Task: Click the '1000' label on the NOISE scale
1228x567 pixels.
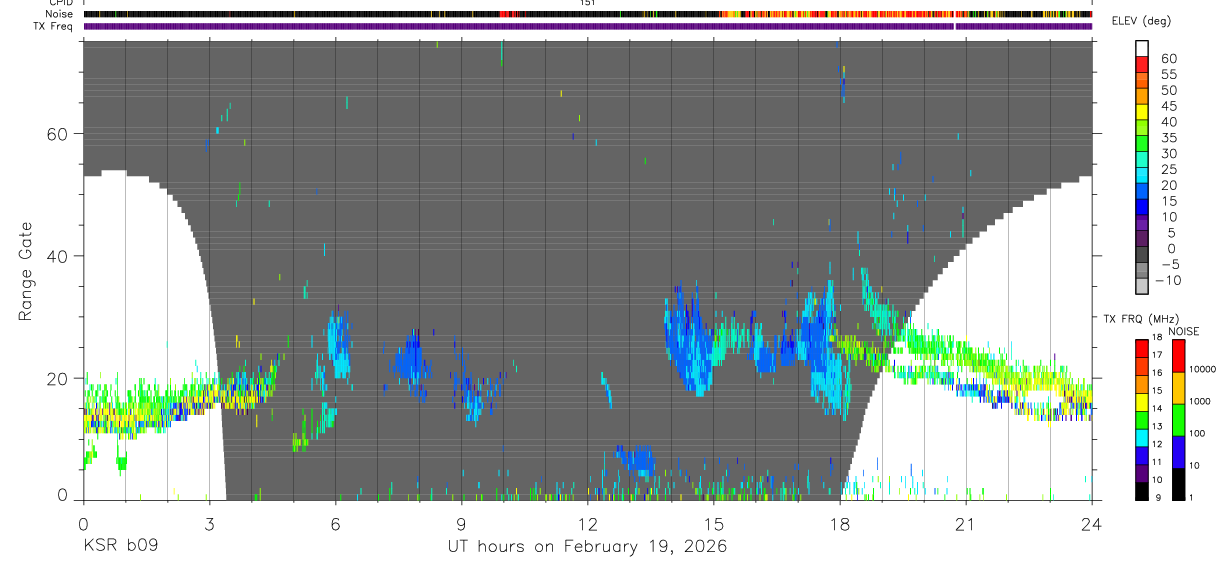Action: [x=1202, y=401]
